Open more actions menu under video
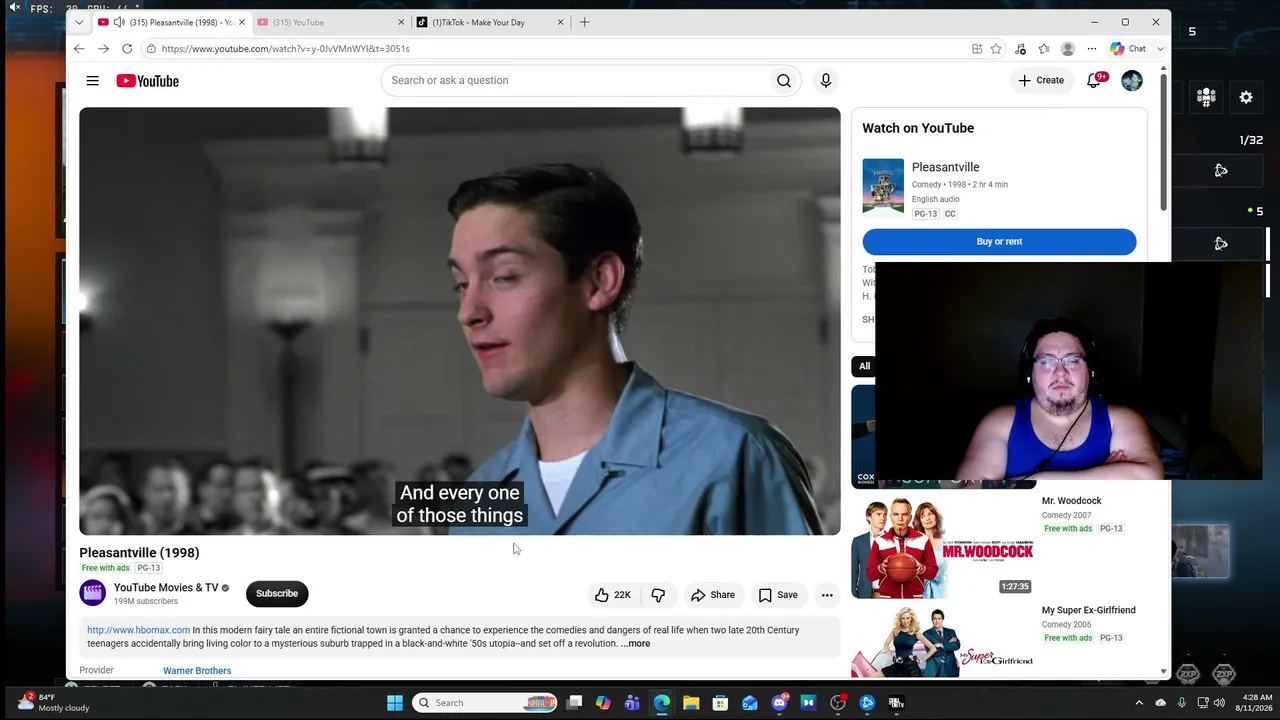 827,595
